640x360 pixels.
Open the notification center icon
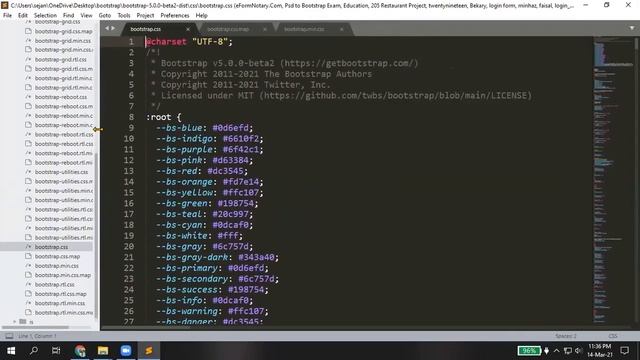coord(624,351)
